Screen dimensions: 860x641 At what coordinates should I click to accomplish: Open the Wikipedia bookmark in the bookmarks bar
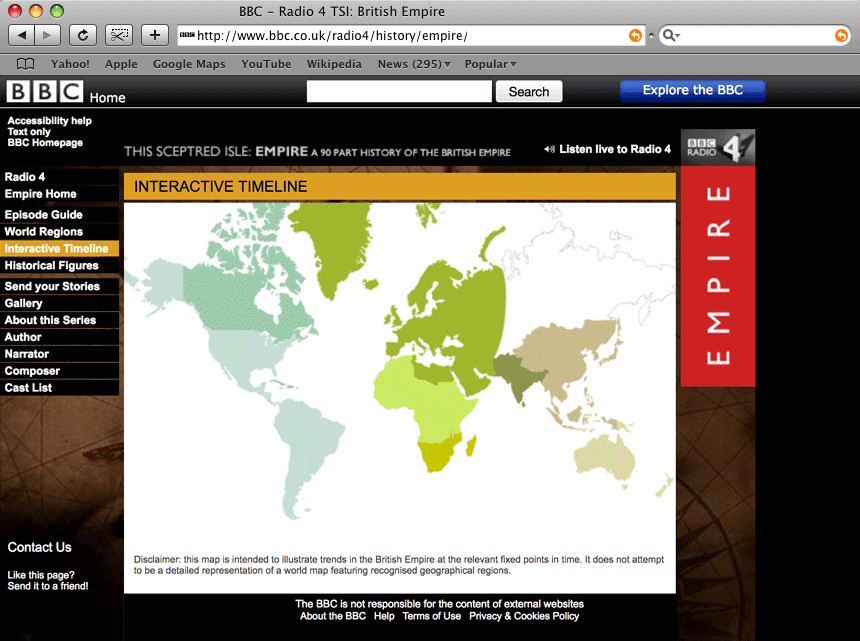click(x=334, y=64)
